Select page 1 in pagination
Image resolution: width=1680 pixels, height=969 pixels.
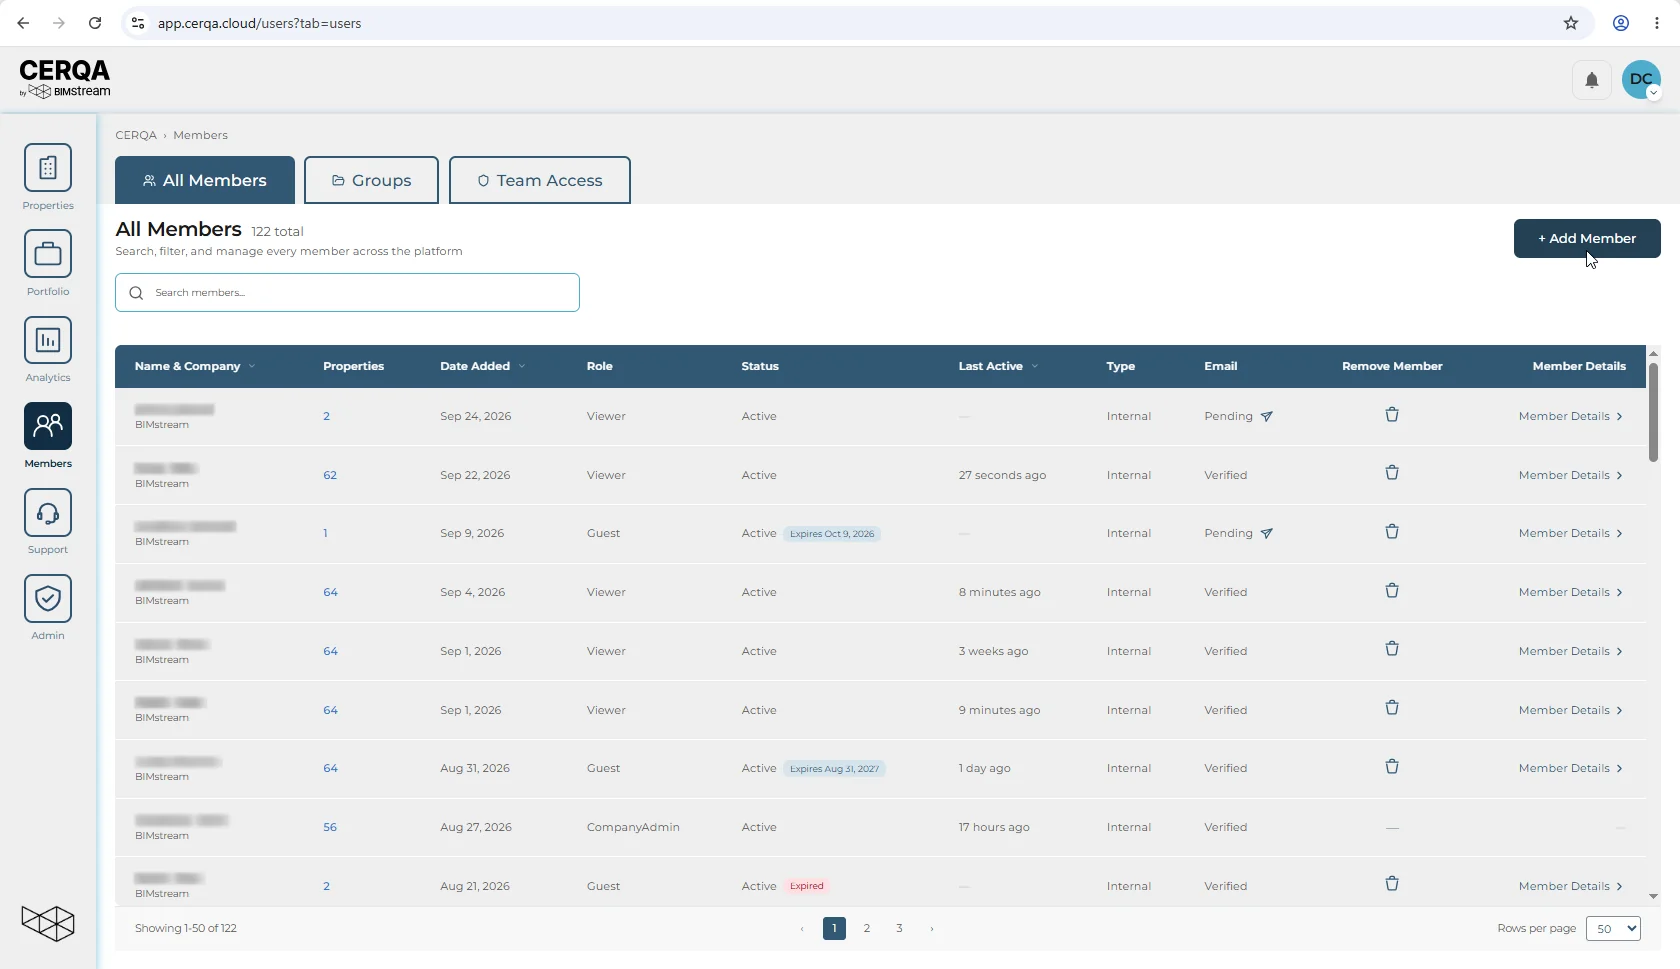click(x=834, y=928)
